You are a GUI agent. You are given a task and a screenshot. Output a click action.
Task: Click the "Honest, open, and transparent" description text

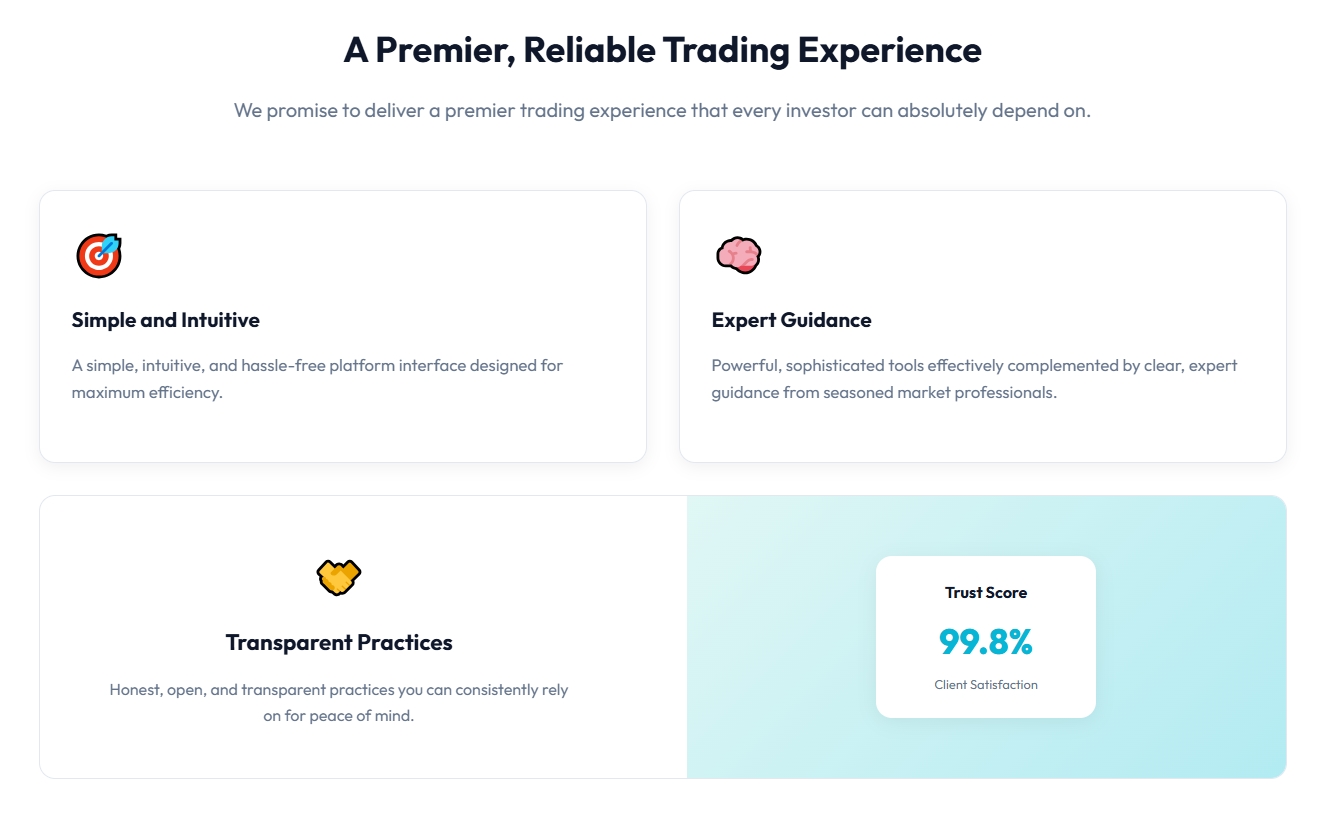338,690
